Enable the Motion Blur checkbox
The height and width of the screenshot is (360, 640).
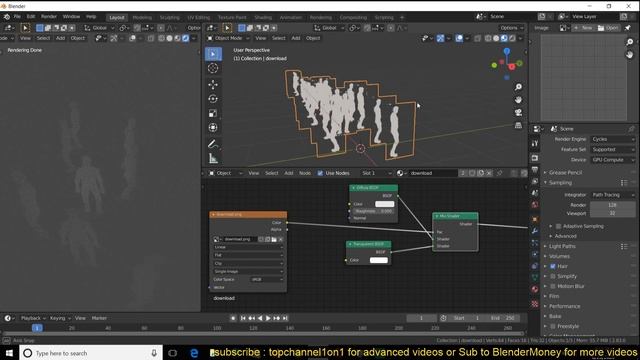pos(553,286)
